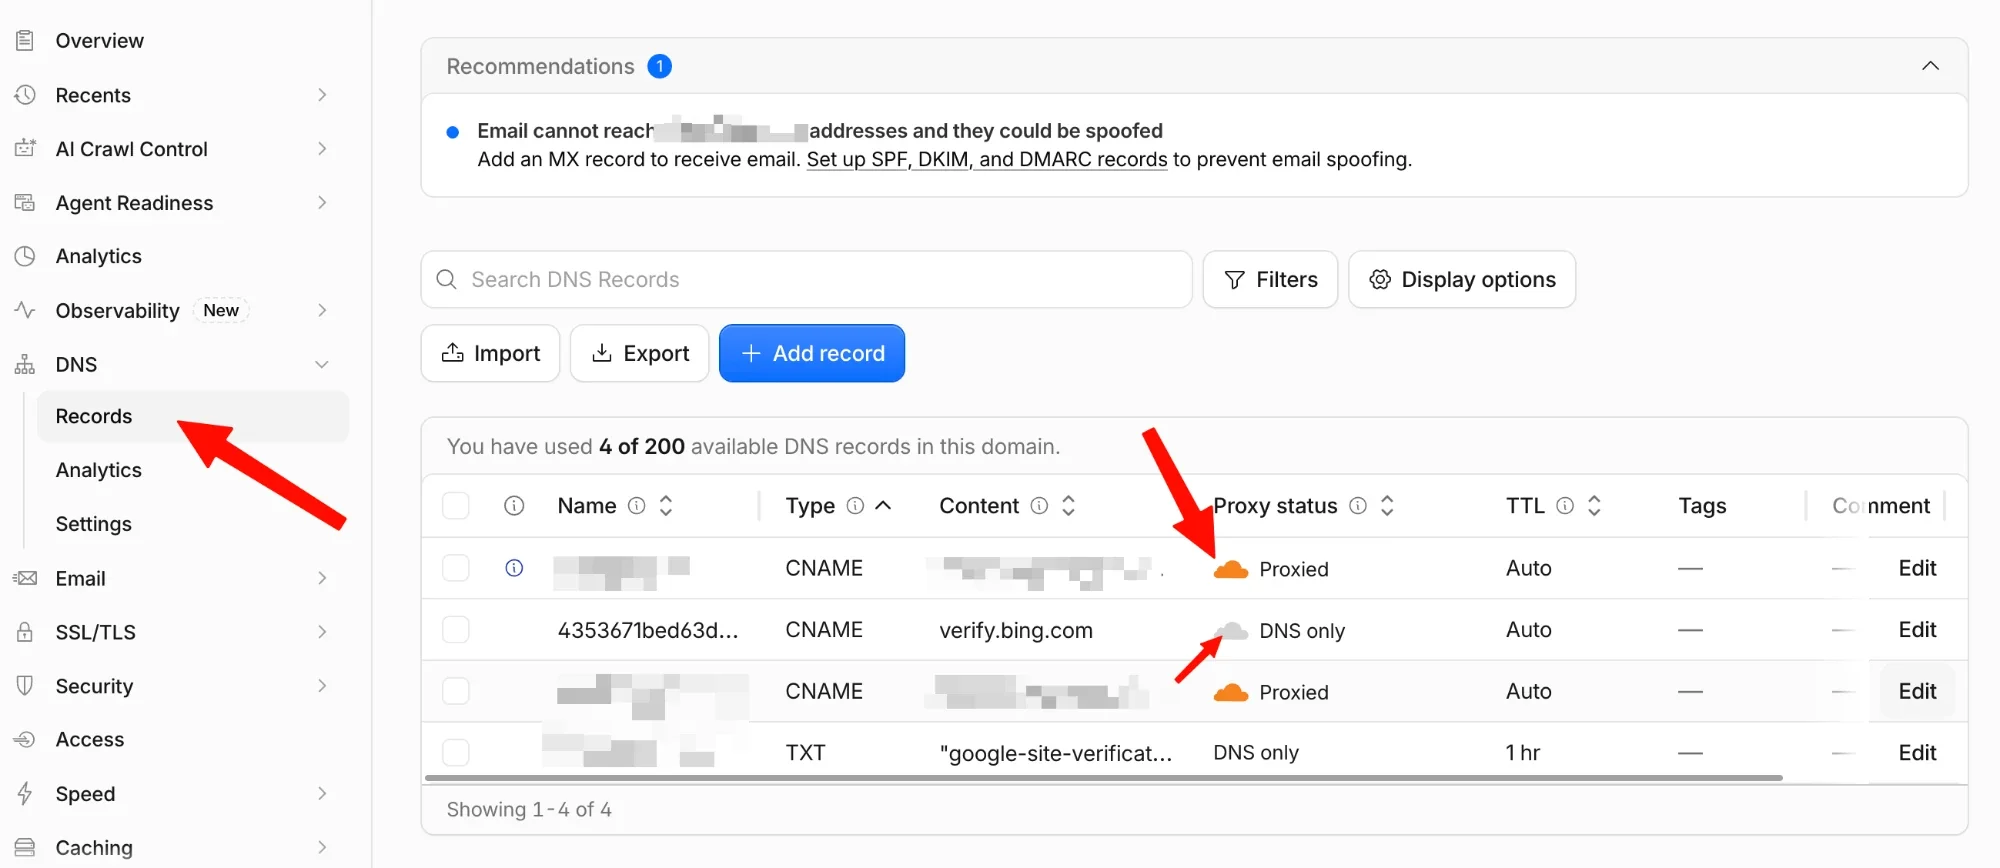The height and width of the screenshot is (868, 2000).
Task: Click the orange cloud on first CNAME row
Action: [x=1231, y=569]
